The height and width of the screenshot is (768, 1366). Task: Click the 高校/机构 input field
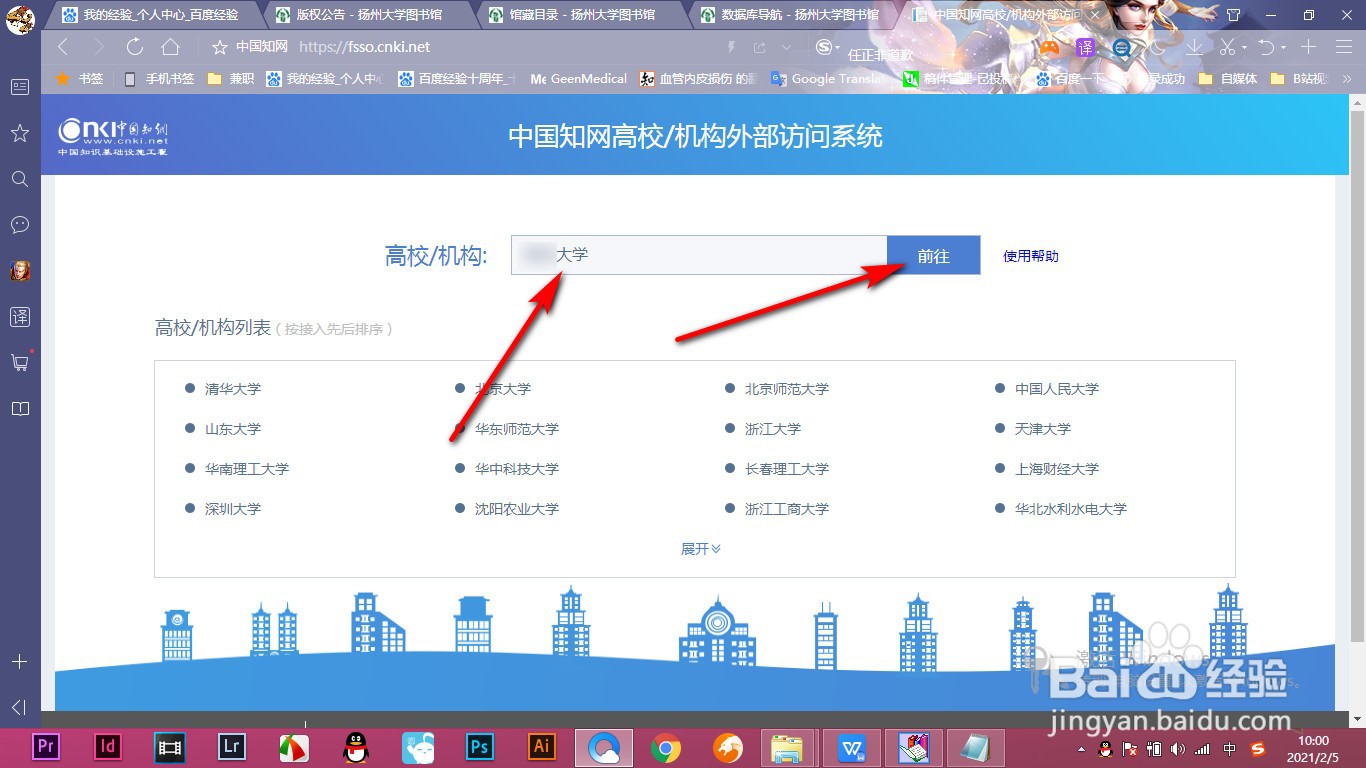[x=699, y=255]
